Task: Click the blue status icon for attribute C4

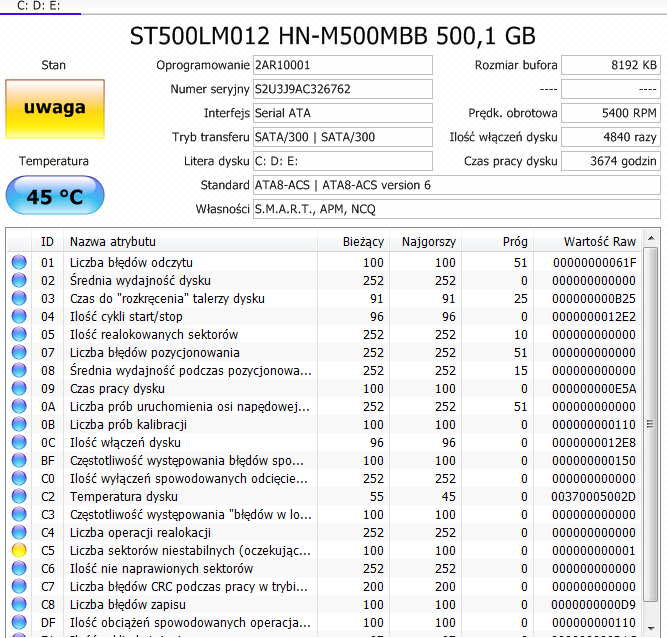Action: (x=19, y=532)
